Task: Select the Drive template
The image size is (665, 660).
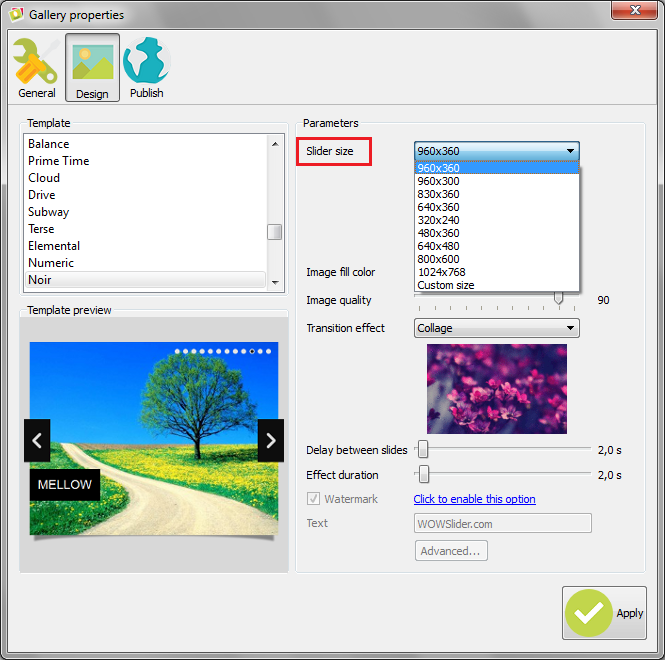Action: click(x=145, y=195)
